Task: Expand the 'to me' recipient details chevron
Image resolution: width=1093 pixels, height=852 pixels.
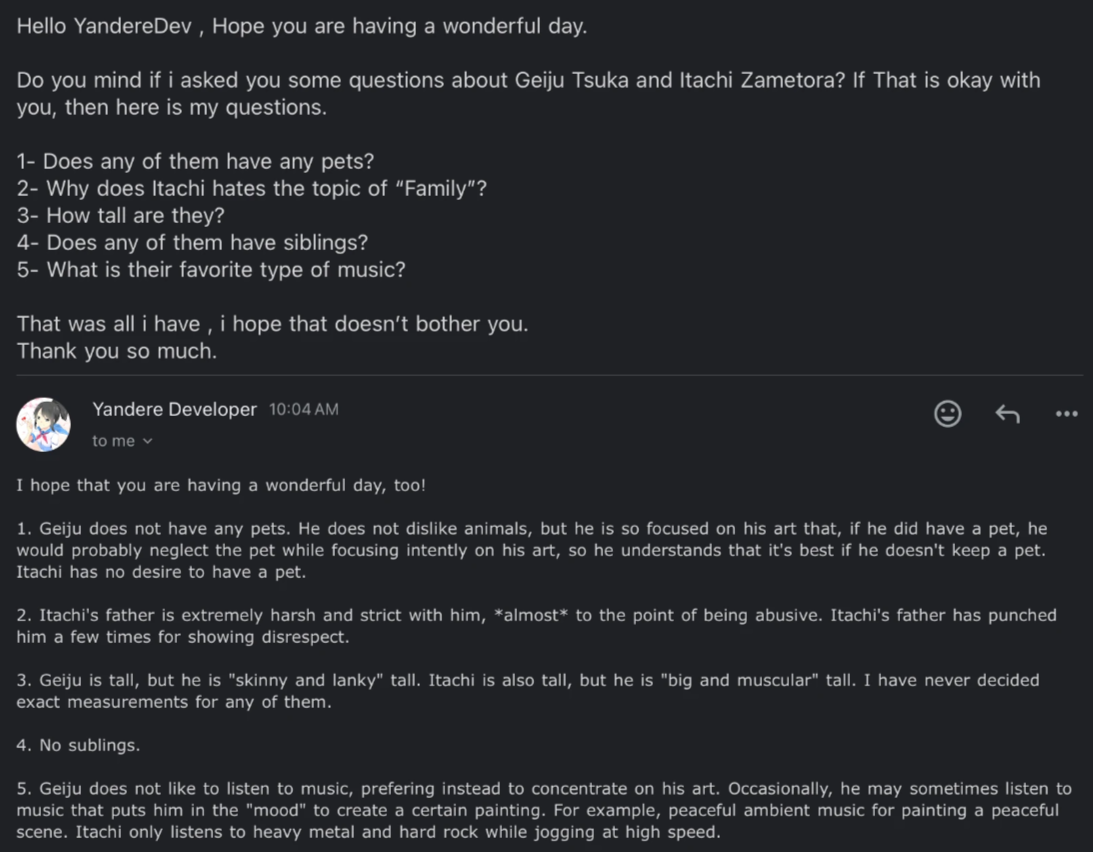Action: [x=148, y=441]
